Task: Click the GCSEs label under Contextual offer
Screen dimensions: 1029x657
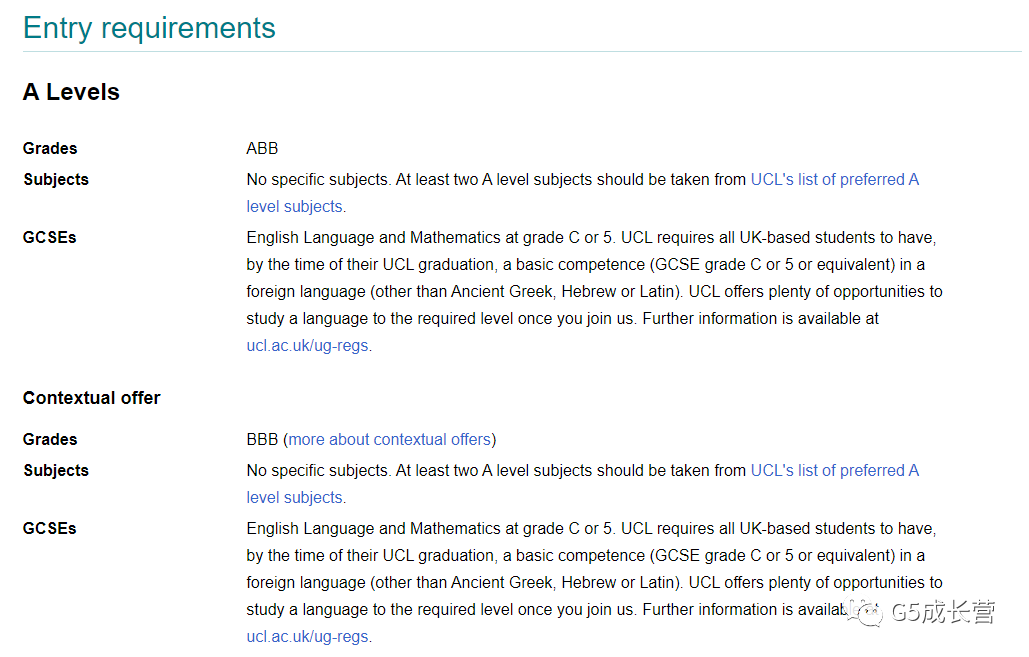Action: coord(50,528)
